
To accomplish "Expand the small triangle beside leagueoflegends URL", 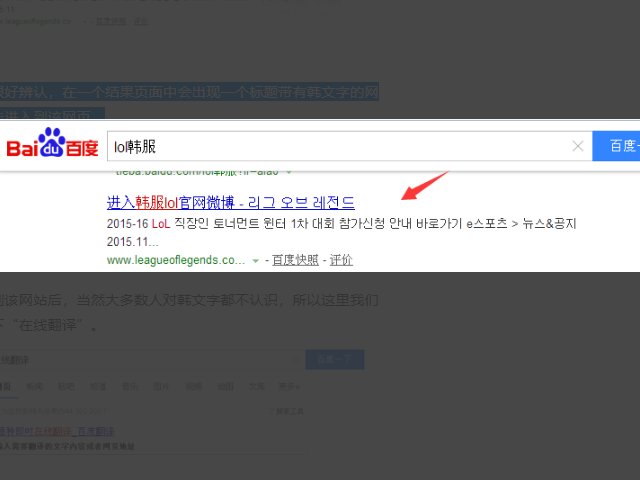I will 256,261.
